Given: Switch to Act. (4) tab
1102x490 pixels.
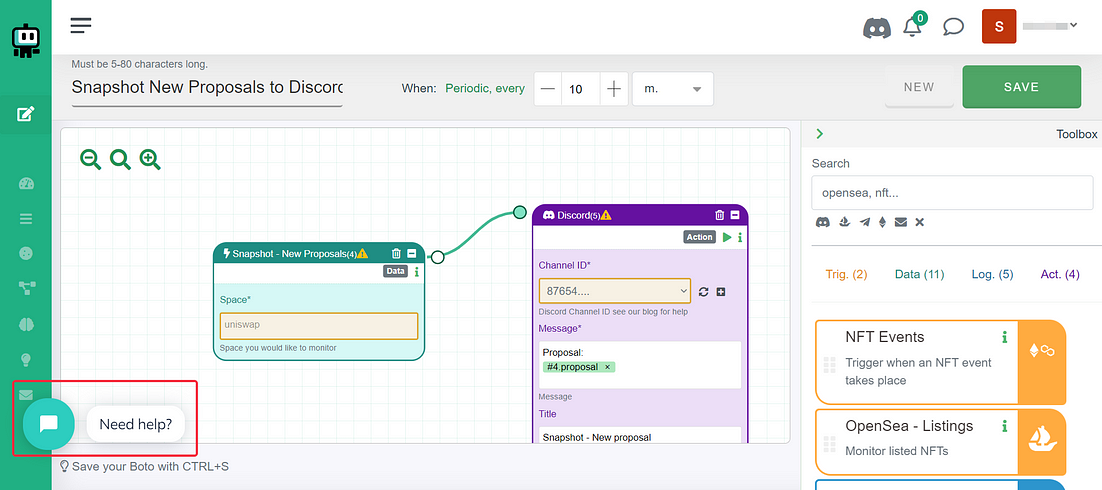Looking at the screenshot, I should click(1060, 274).
